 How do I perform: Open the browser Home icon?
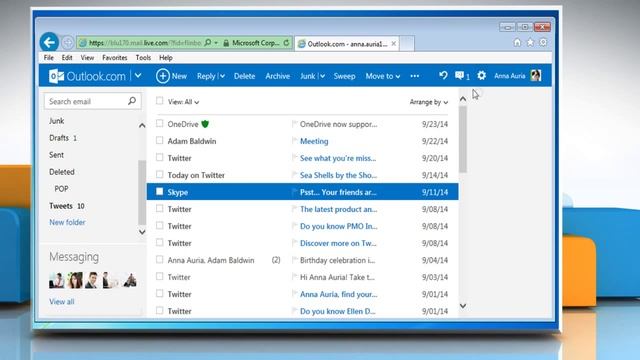click(517, 42)
